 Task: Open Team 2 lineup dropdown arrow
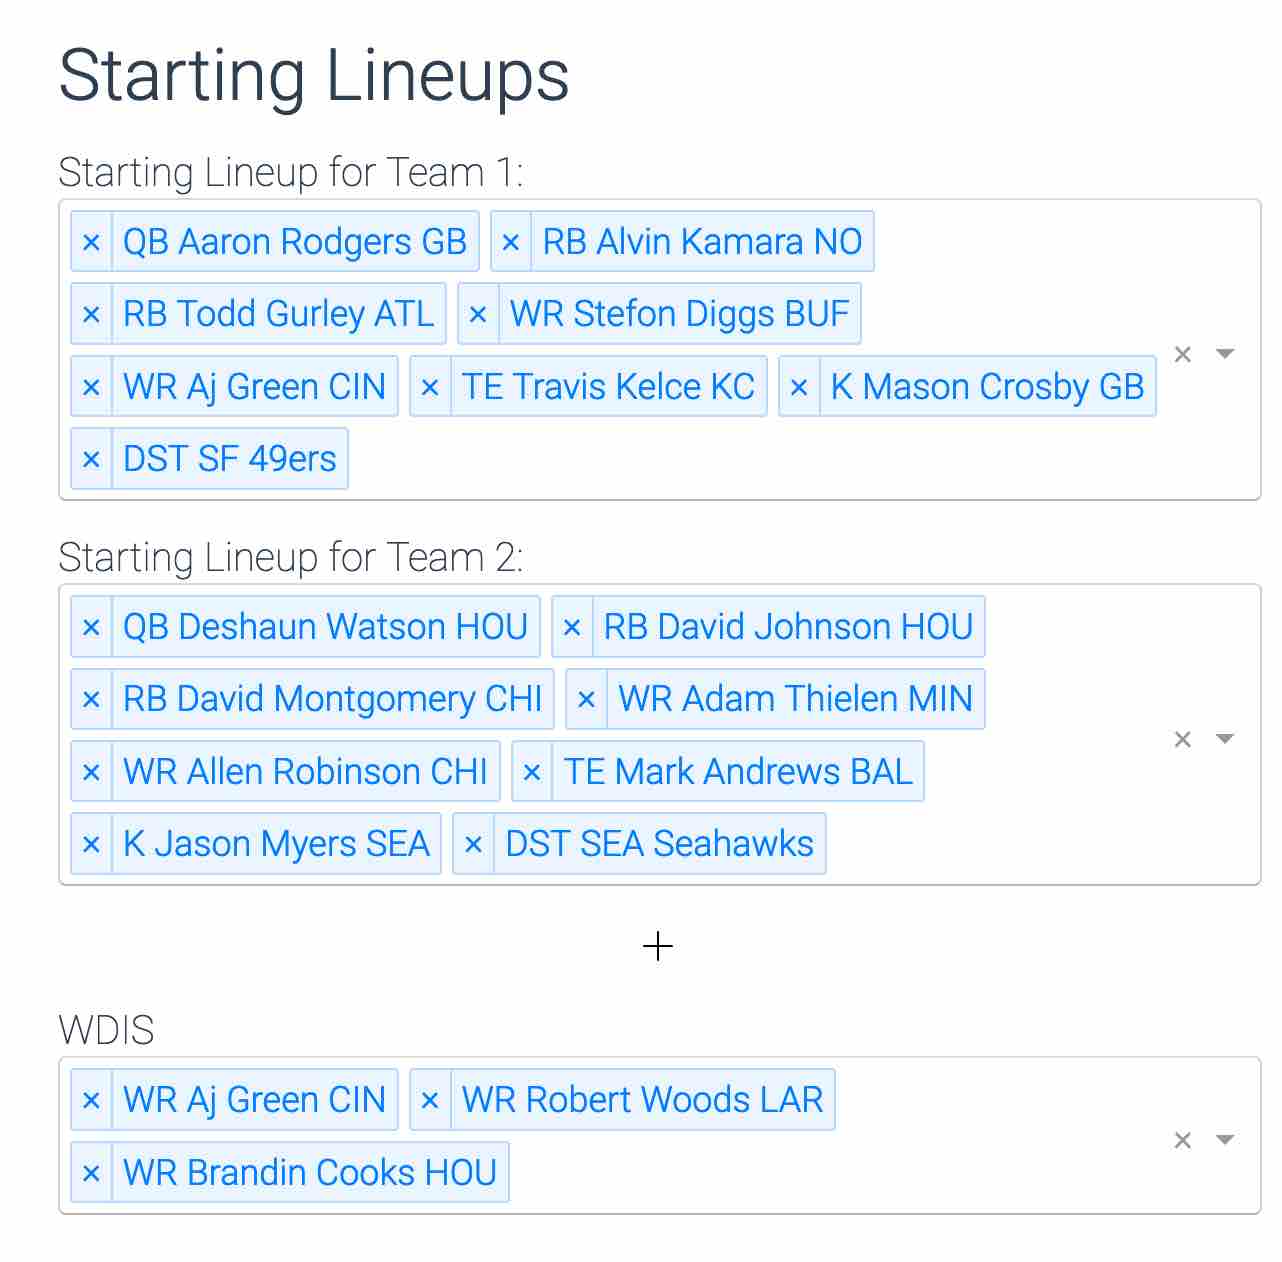click(1225, 739)
